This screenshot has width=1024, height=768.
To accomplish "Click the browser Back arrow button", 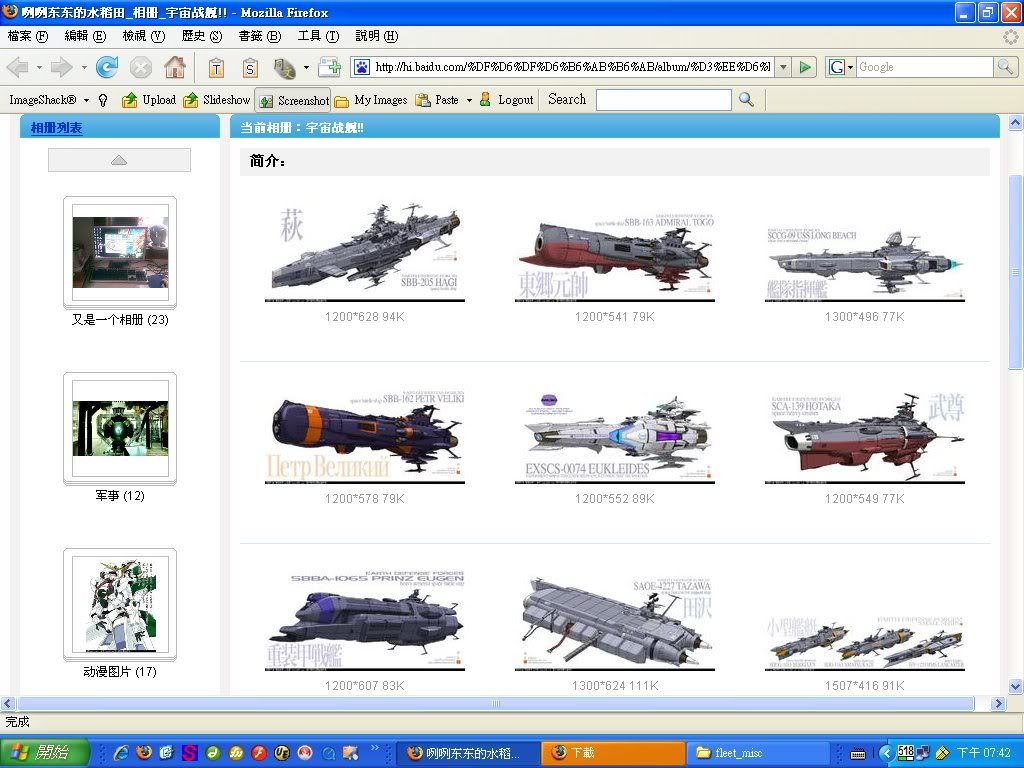I will pos(18,67).
